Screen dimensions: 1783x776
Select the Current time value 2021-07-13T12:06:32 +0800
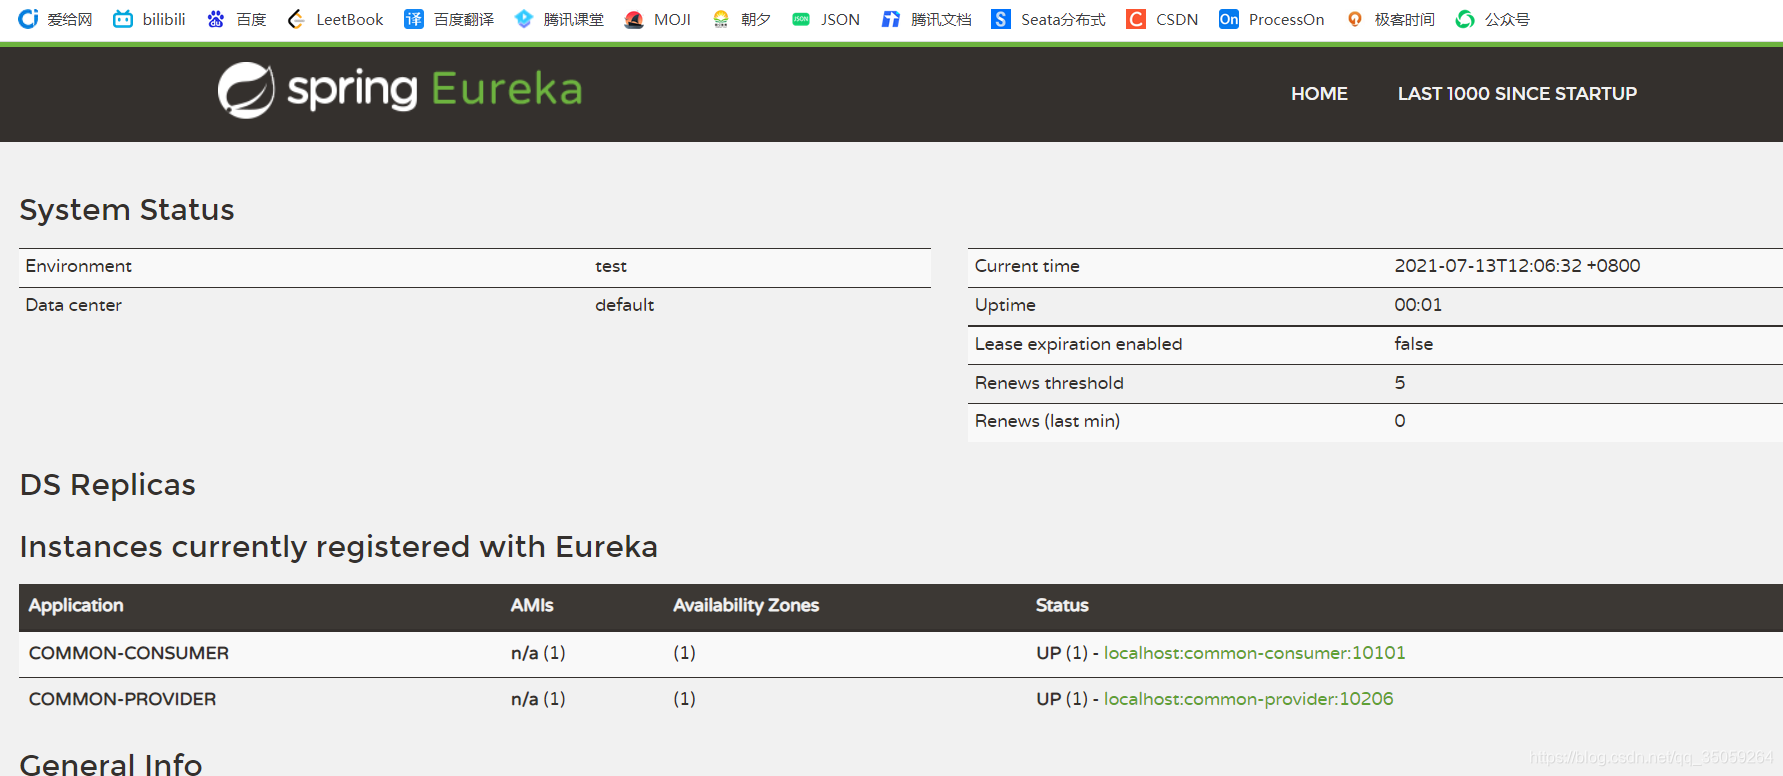pos(1517,266)
